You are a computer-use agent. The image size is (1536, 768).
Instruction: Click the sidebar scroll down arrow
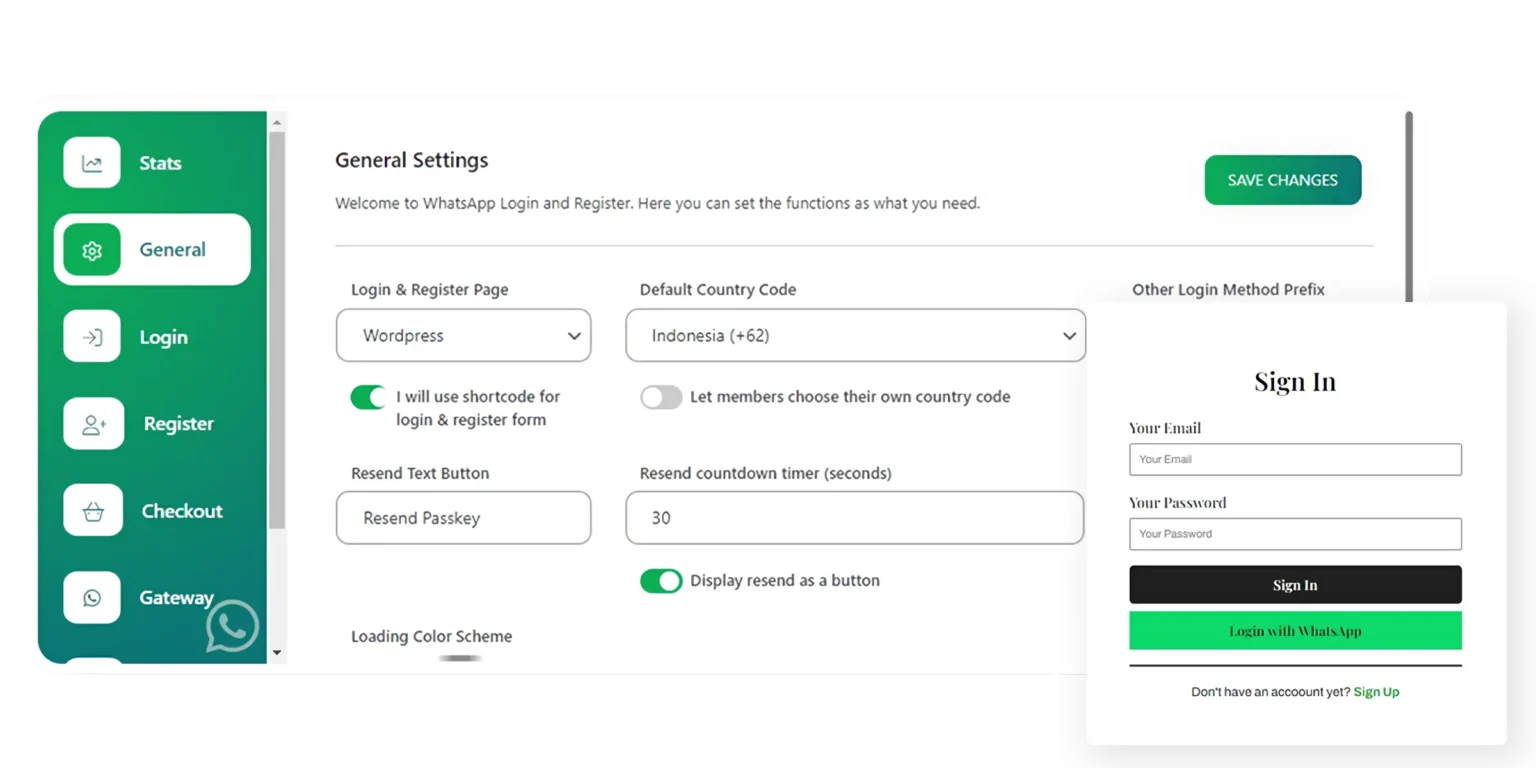[277, 653]
